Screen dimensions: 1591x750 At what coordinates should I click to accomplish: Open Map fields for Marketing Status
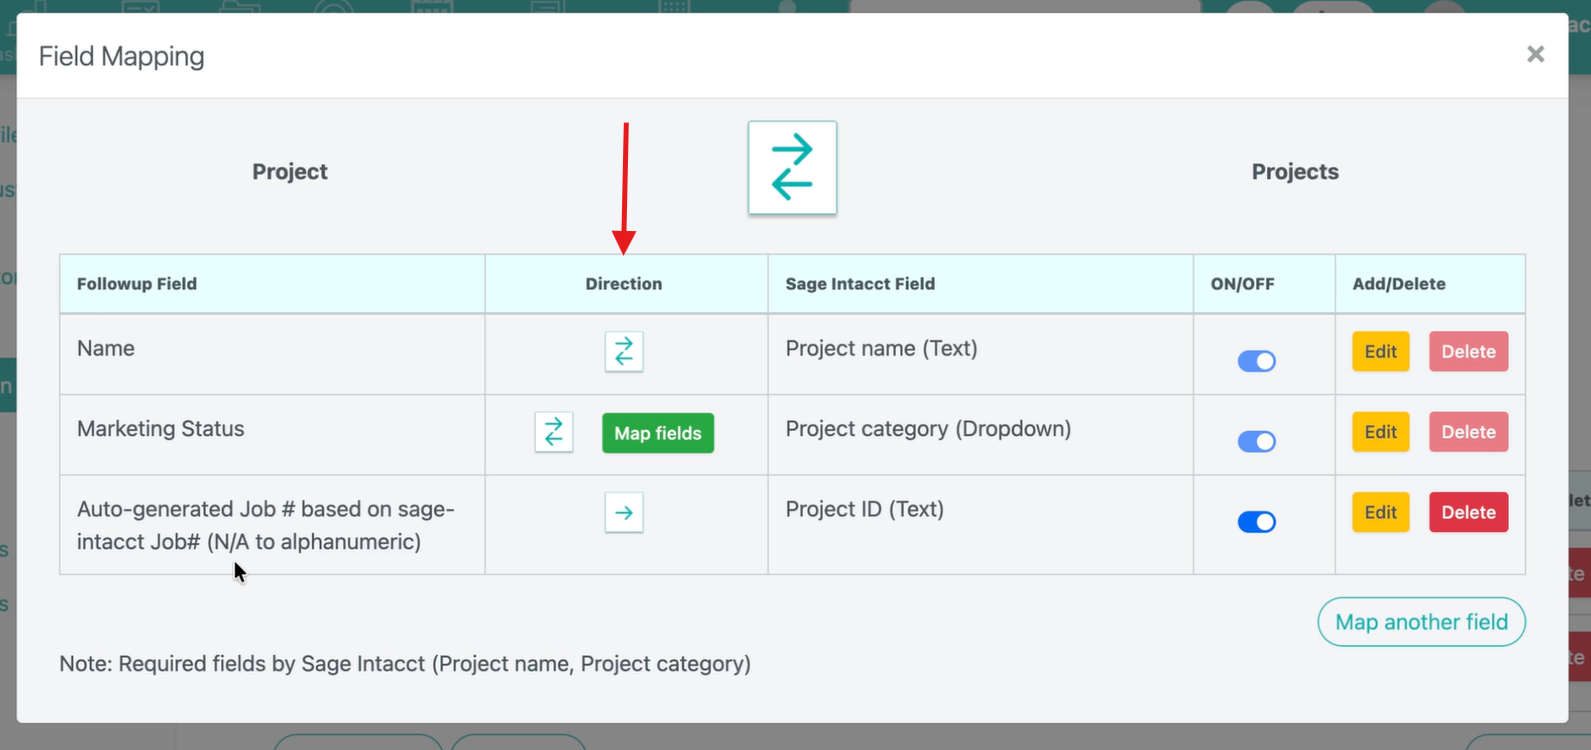coord(657,433)
